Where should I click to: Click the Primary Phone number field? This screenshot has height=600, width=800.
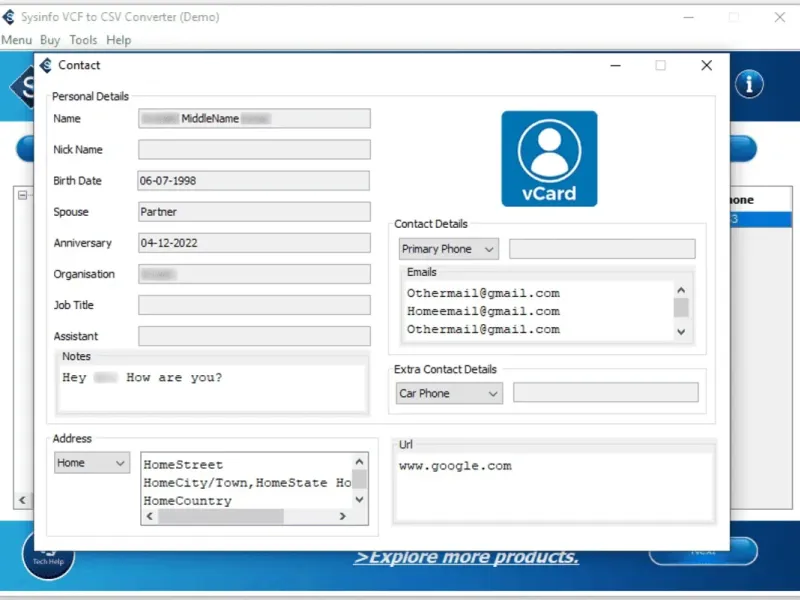(602, 249)
